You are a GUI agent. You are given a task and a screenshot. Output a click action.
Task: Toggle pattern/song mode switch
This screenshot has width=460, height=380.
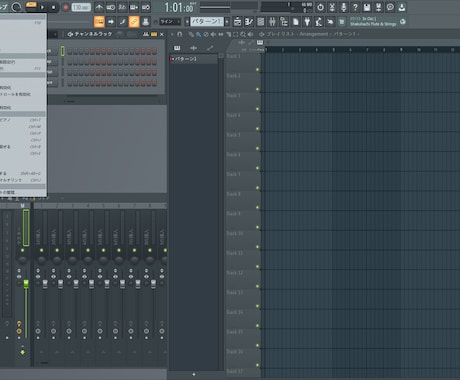click(x=31, y=7)
